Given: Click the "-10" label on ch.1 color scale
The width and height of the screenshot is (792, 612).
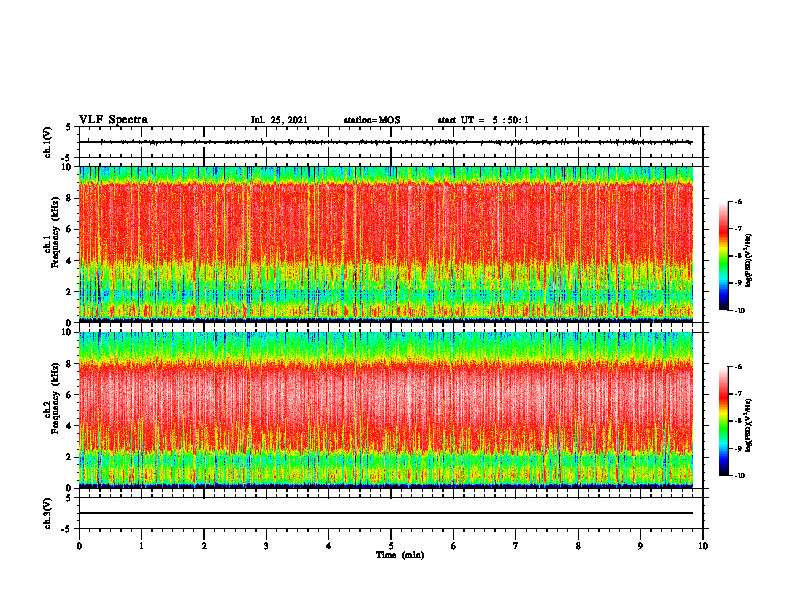Looking at the screenshot, I should point(740,311).
